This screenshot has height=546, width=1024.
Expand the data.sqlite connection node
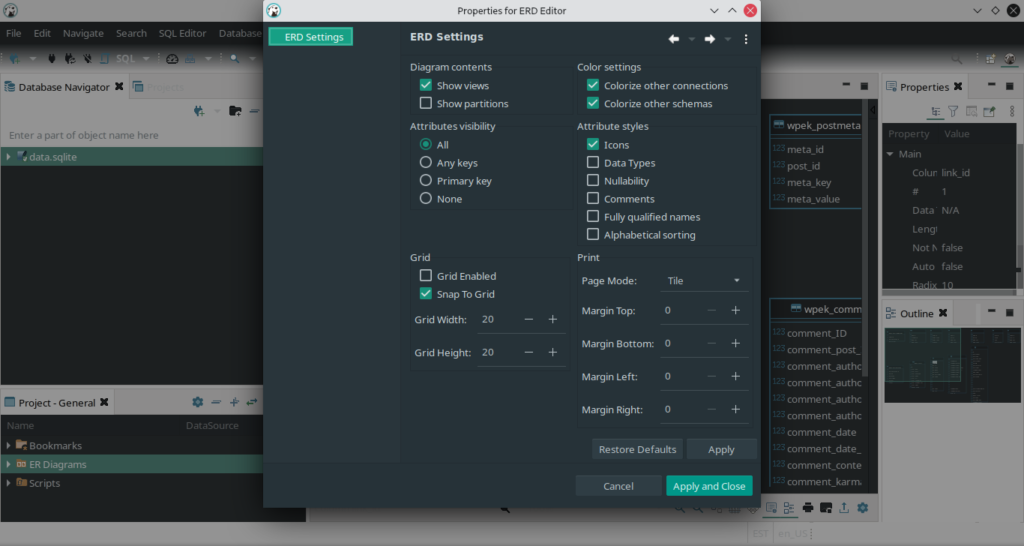tap(8, 157)
